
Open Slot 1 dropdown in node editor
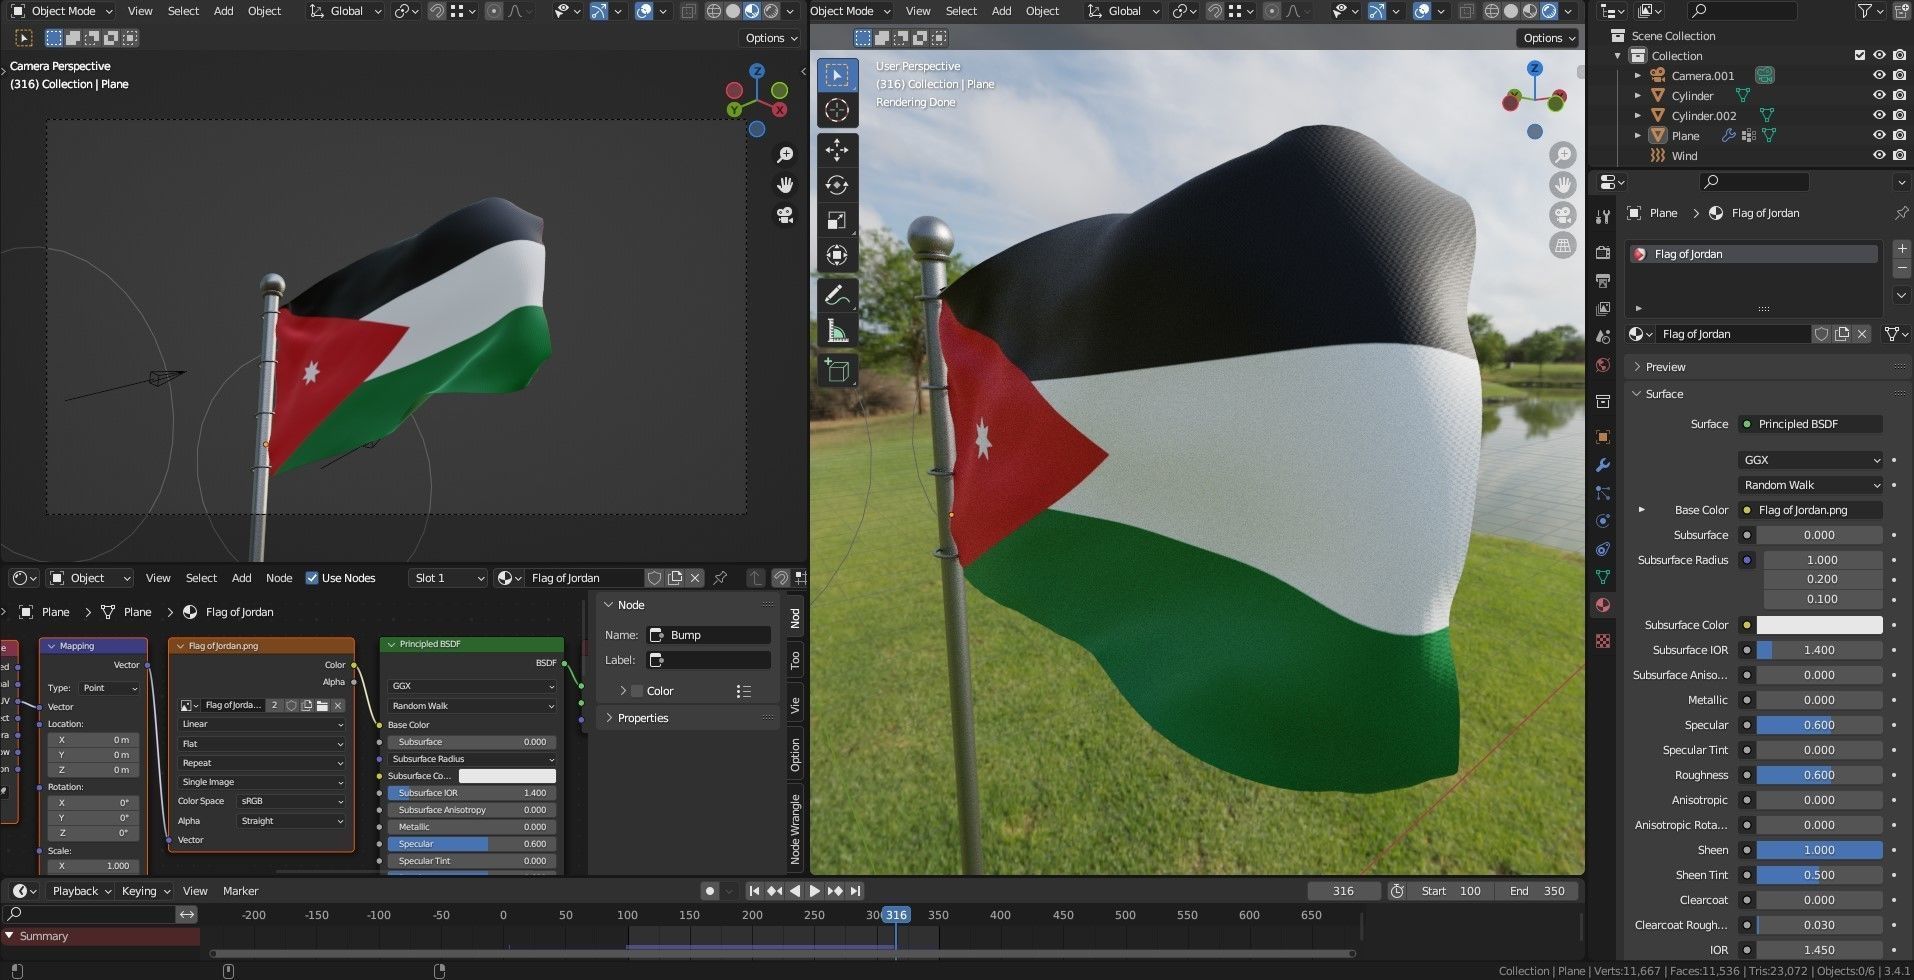(x=448, y=578)
